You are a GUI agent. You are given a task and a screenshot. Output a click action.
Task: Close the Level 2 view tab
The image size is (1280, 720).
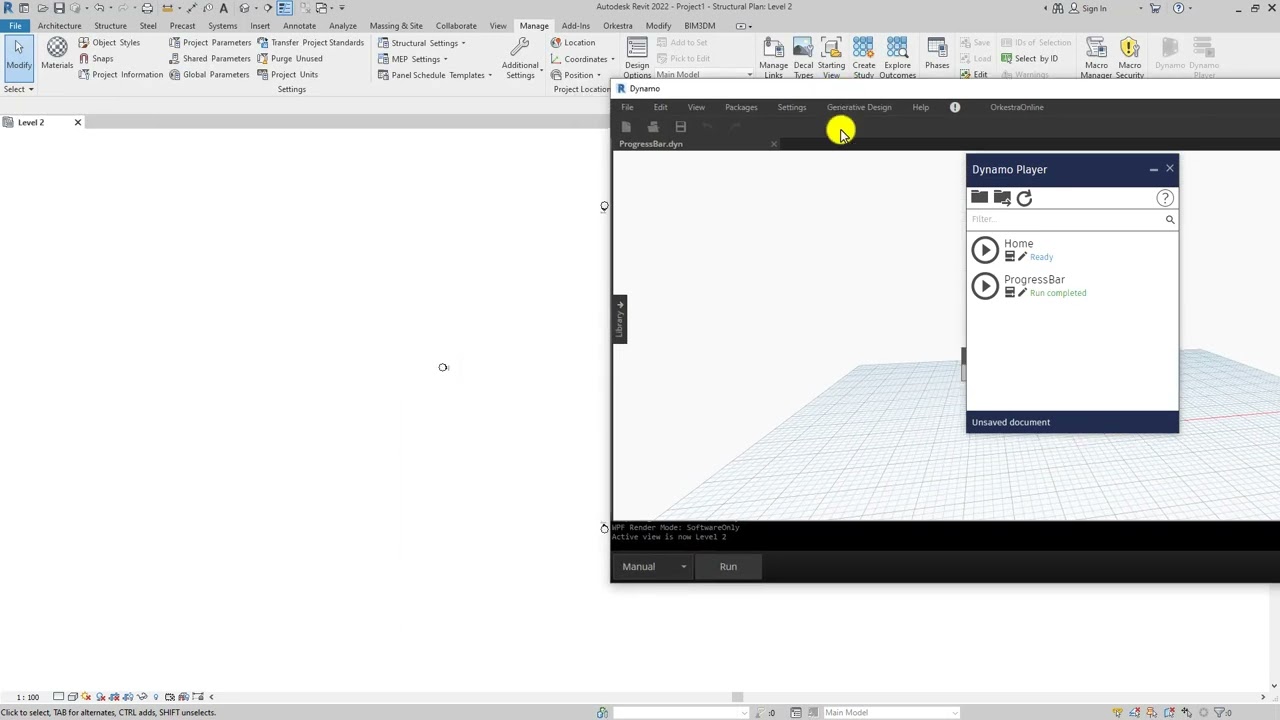point(77,122)
